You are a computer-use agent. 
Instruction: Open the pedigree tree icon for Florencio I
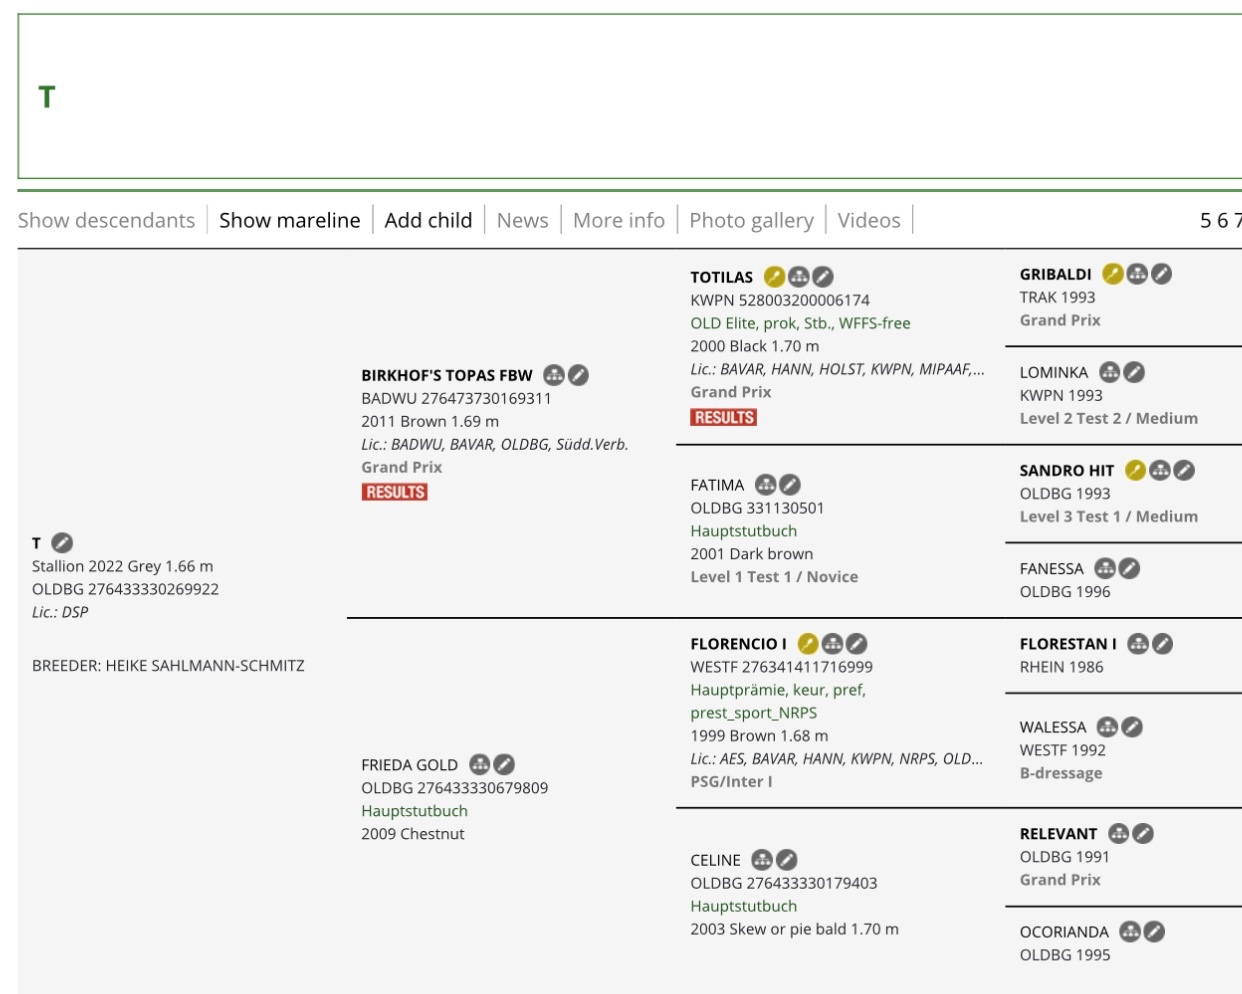tap(832, 644)
